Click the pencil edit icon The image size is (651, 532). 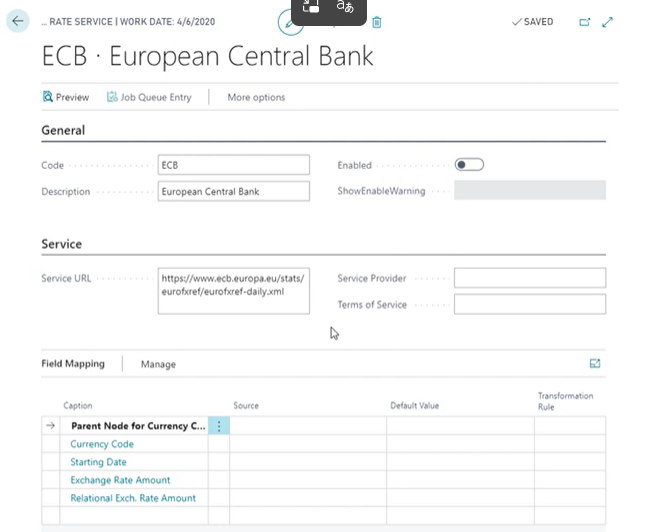click(x=288, y=23)
